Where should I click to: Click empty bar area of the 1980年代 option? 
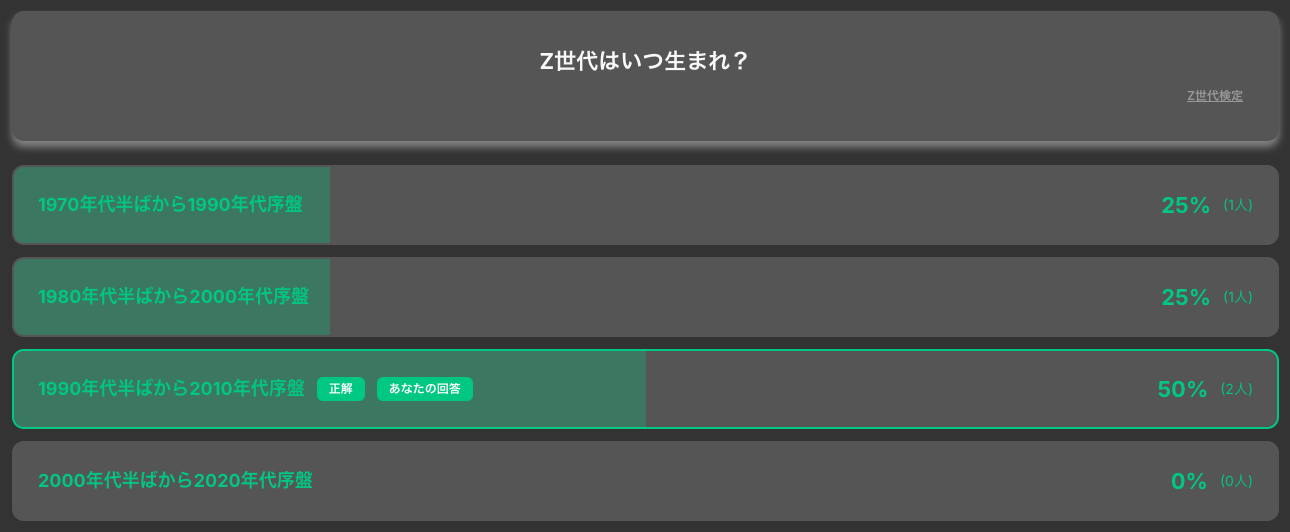740,297
